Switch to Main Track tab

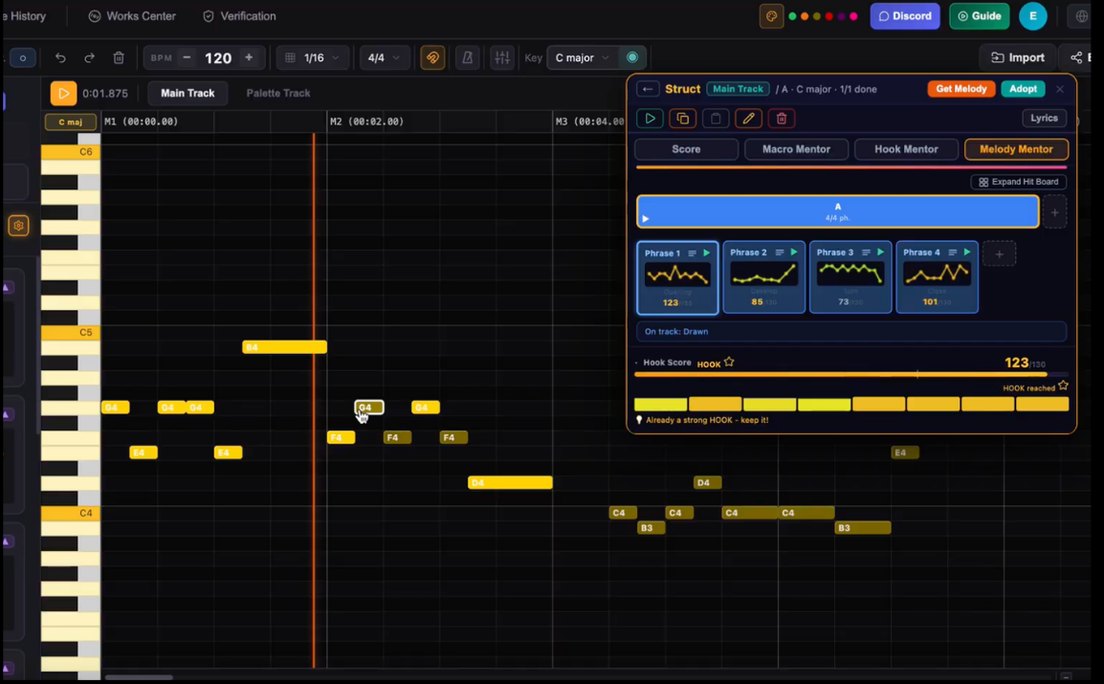(187, 93)
